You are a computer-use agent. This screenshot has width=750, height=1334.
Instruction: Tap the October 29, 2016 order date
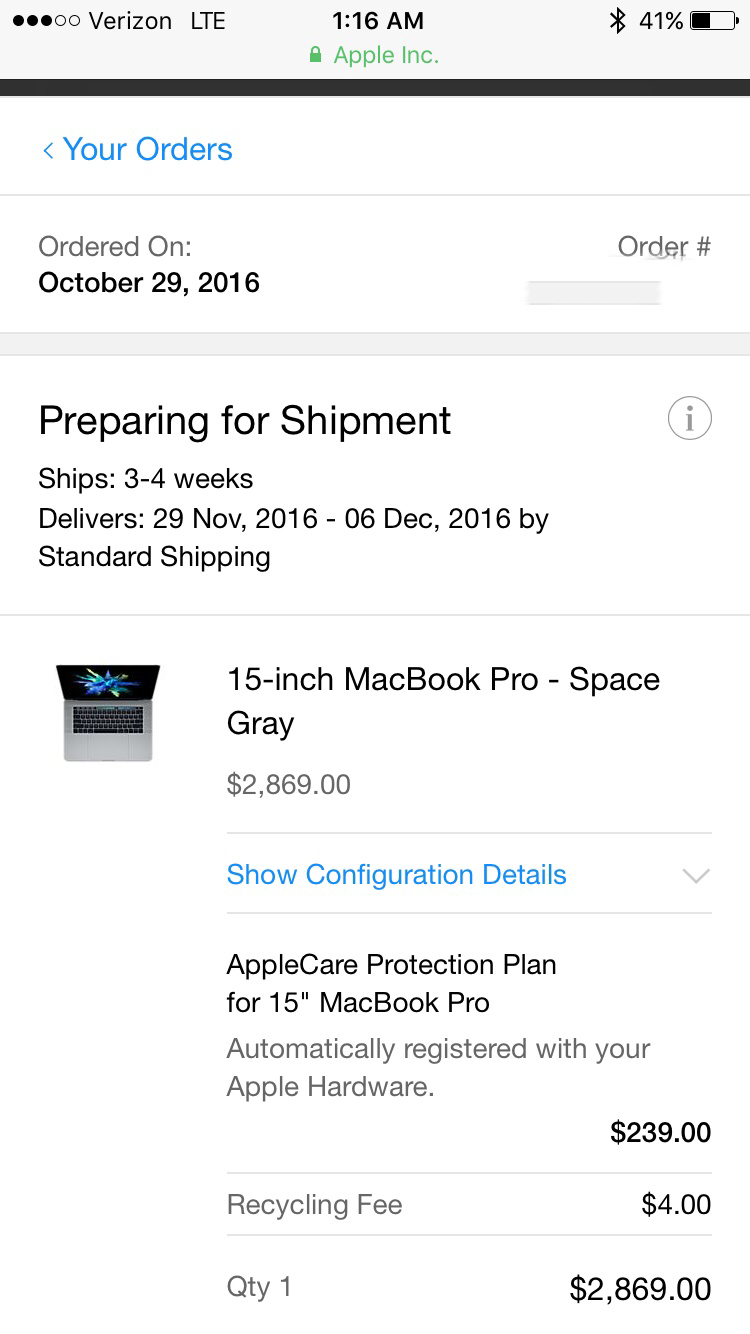pyautogui.click(x=149, y=283)
